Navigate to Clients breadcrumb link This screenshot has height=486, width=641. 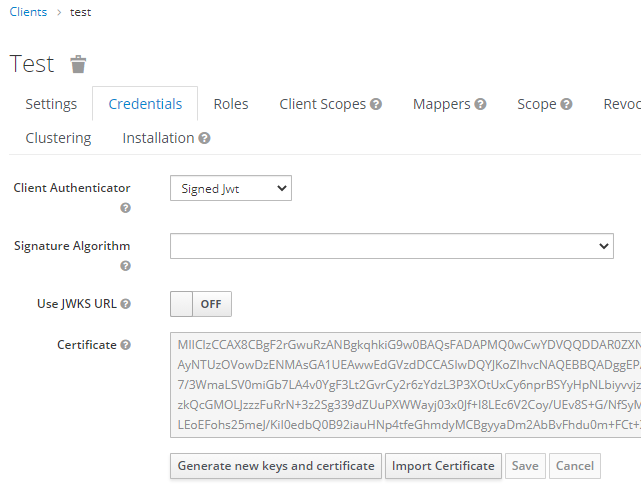(28, 12)
